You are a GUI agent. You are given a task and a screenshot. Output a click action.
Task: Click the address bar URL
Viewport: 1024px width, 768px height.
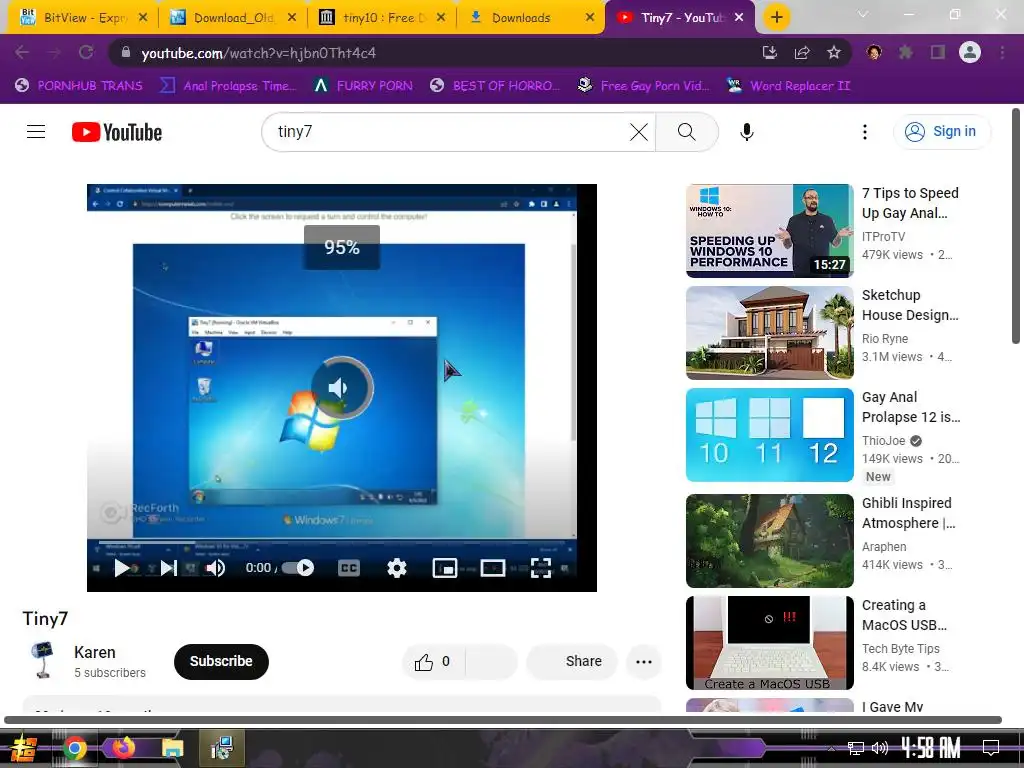(x=259, y=53)
